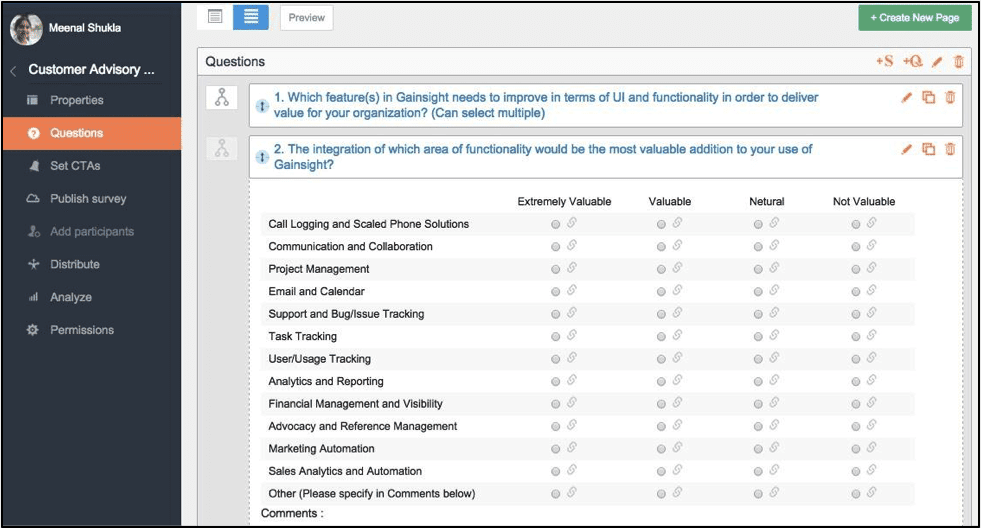Click the back chevron beside Customer Advisory

(13, 71)
